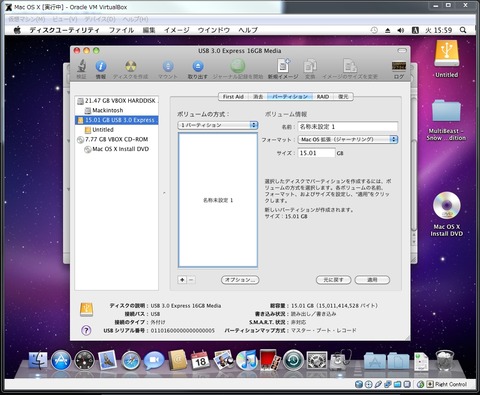Select Mac OS X Install DVD in sidebar
The width and height of the screenshot is (480, 395).
(x=116, y=149)
